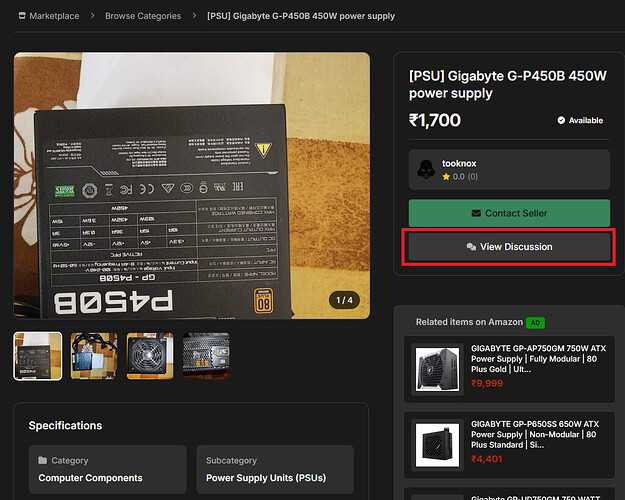
Task: Select Power Supply Units (PSUs) subcategory
Action: click(268, 478)
